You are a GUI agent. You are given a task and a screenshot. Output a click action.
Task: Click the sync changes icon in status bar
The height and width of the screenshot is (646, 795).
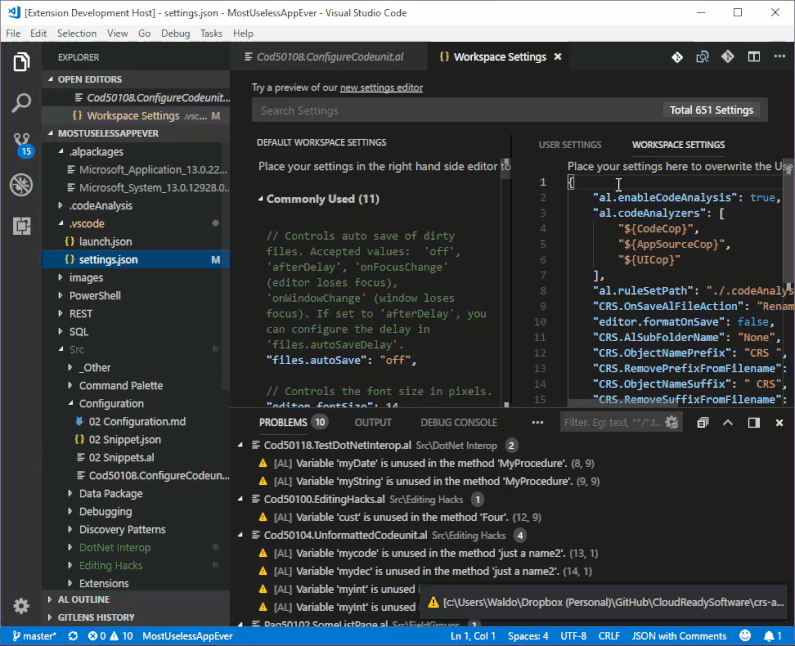pos(73,636)
